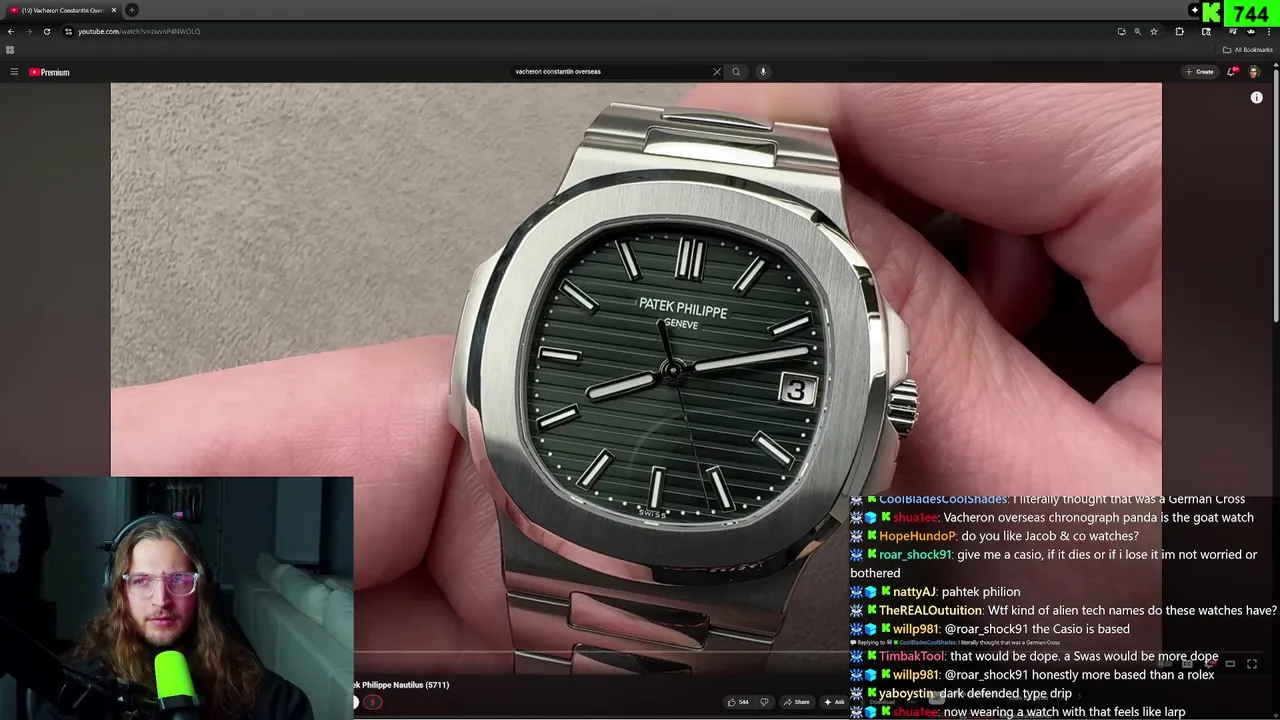
Task: Bookmark this page with the star
Action: tap(1154, 31)
